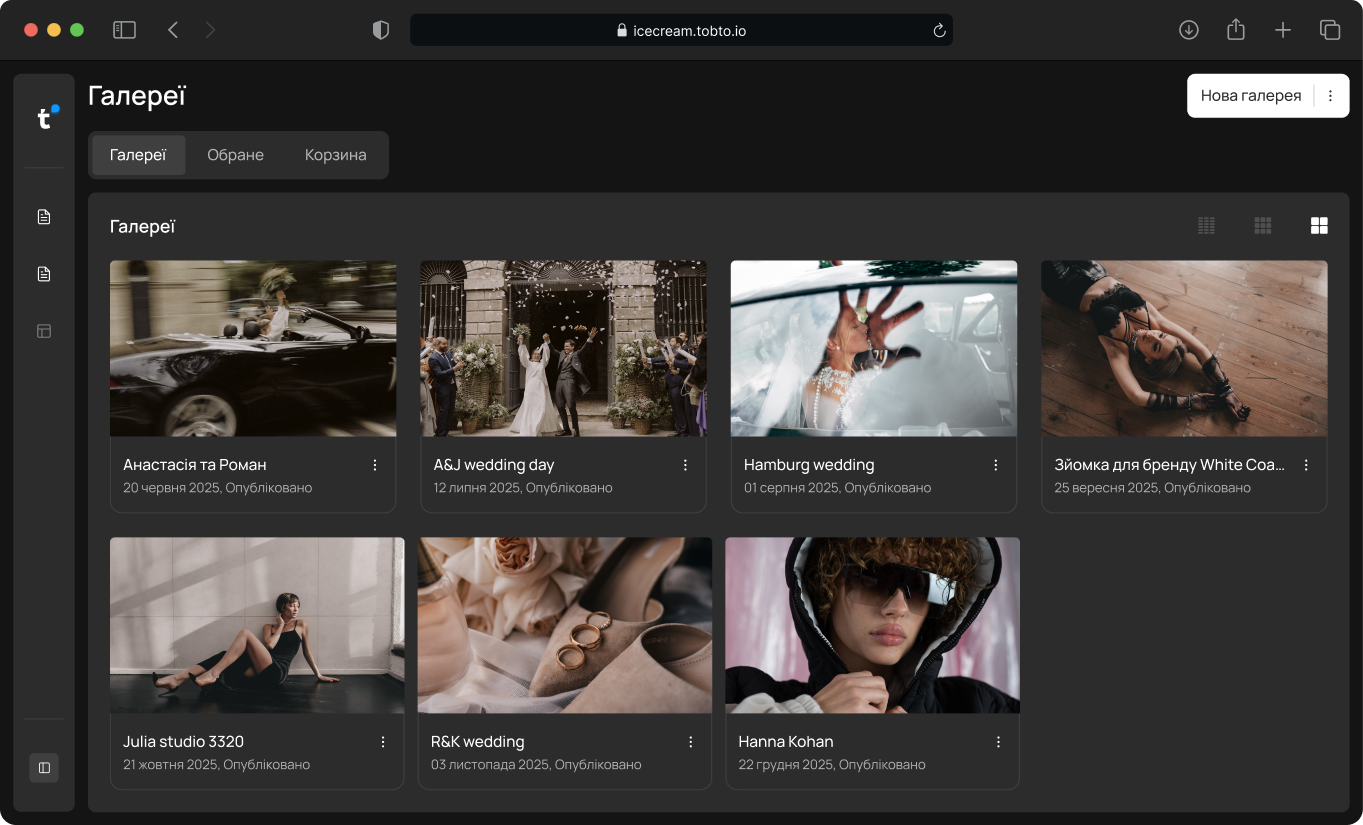Viewport: 1363px width, 825px height.
Task: Open the Safari downloads icon
Action: click(1188, 30)
